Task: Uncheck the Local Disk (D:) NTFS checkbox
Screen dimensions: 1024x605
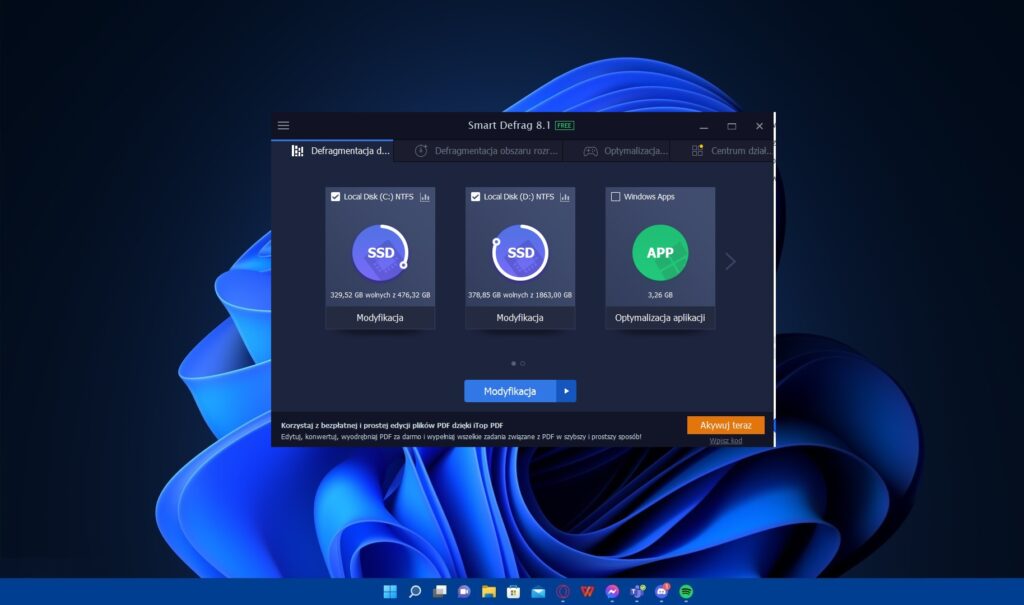Action: tap(475, 197)
